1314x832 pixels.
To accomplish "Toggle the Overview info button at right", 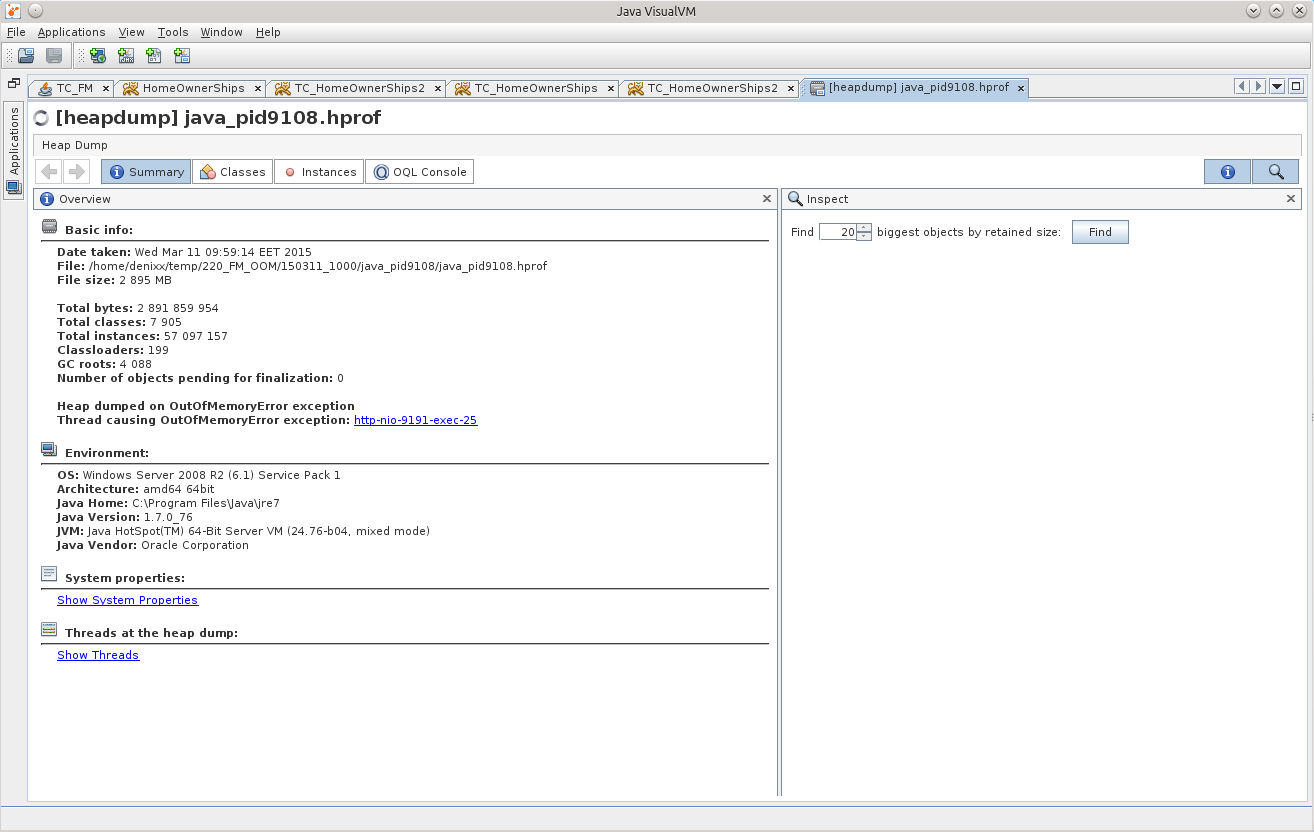I will coord(1227,172).
